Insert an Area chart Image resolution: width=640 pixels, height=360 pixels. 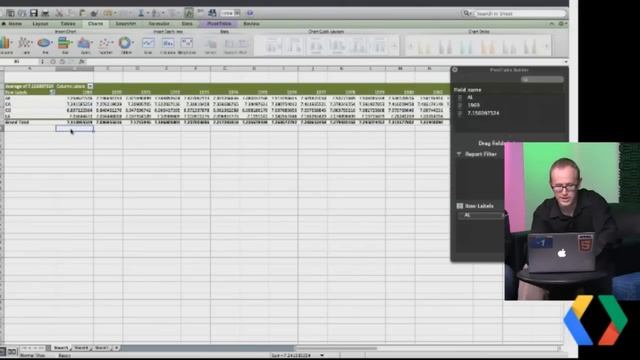click(84, 45)
